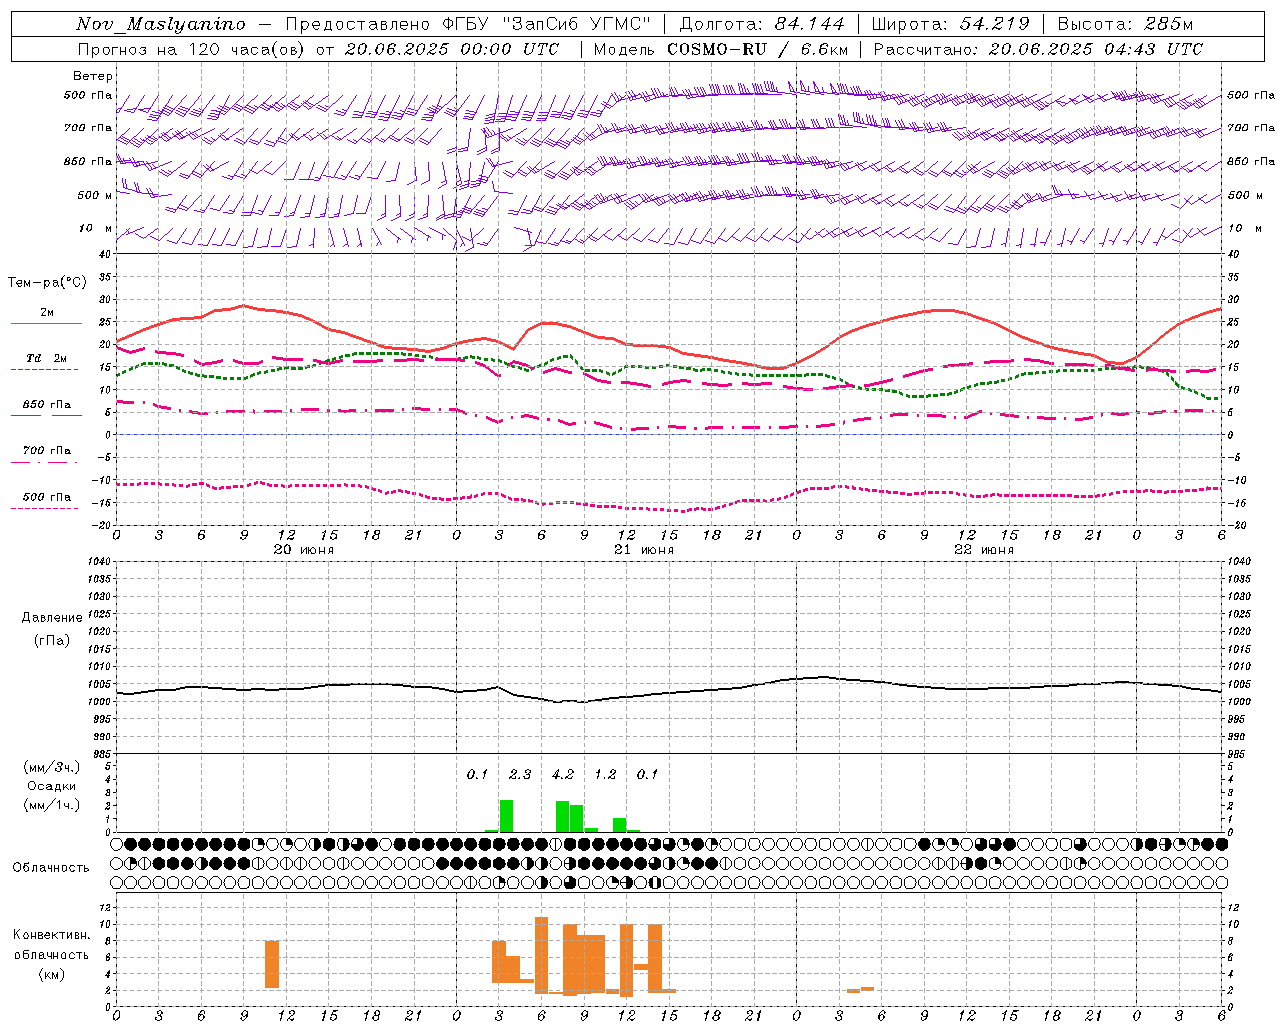The image size is (1280, 1024).
Task: Select the text ФГБУ "ЗапСиб УГМС"
Action: click(547, 24)
